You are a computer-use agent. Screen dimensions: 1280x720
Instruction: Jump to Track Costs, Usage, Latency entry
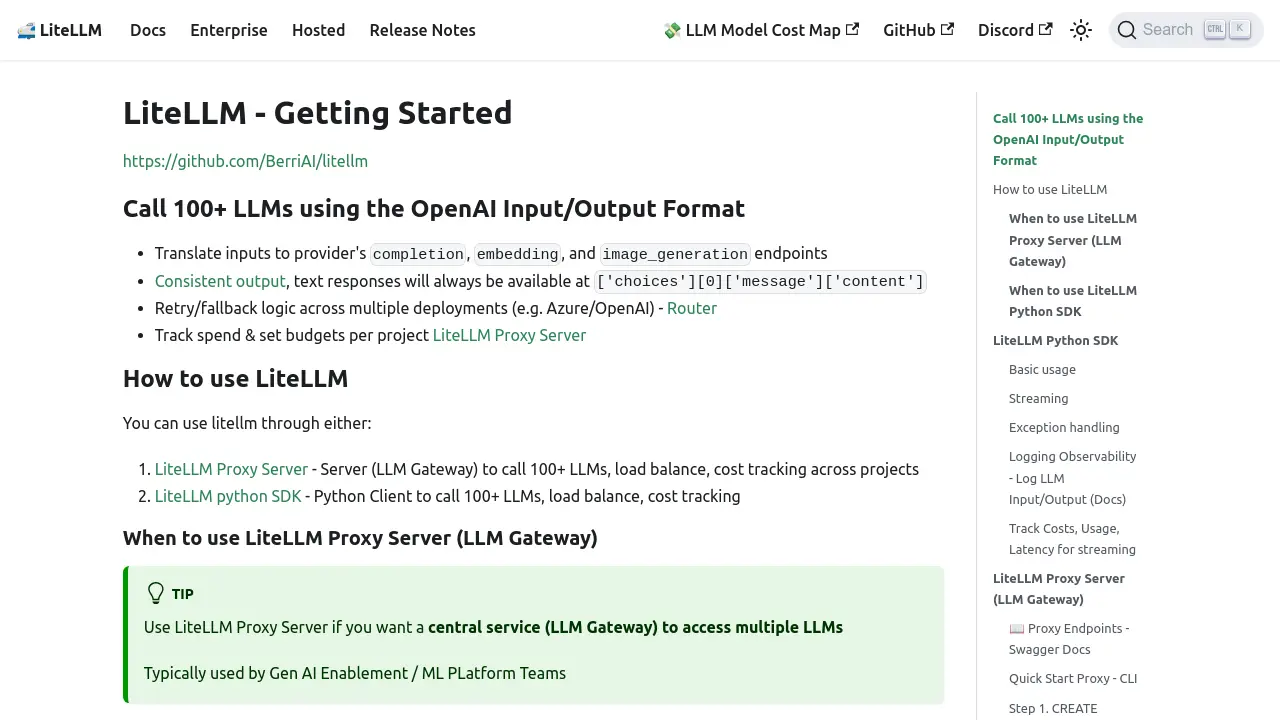coord(1072,539)
